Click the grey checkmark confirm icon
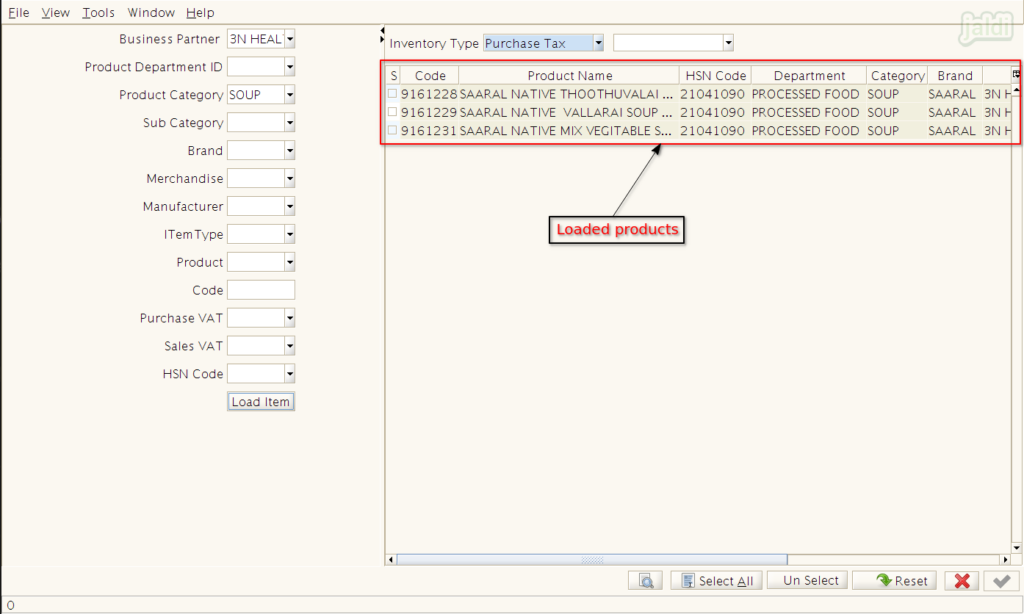This screenshot has width=1024, height=614. pos(1001,580)
